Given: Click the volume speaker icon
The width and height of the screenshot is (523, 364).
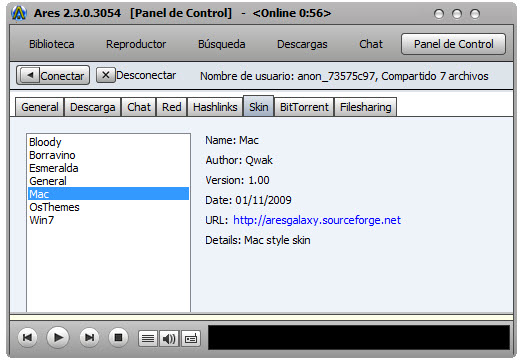Looking at the screenshot, I should click(169, 339).
